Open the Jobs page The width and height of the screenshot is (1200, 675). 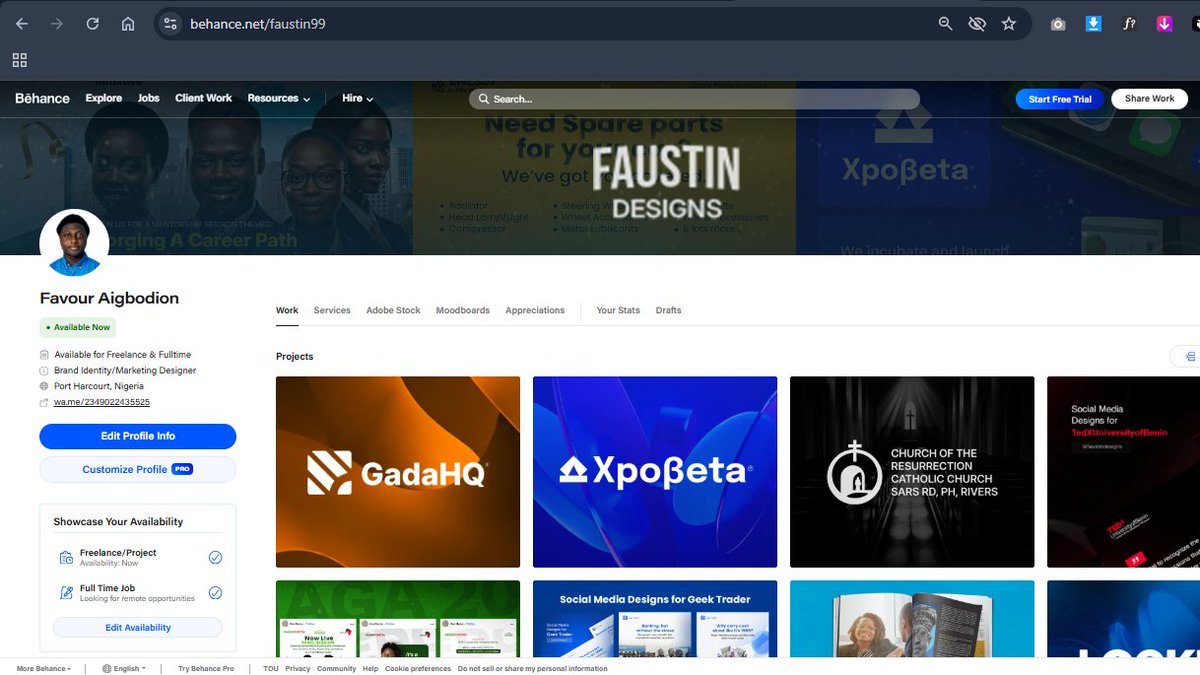tap(149, 98)
